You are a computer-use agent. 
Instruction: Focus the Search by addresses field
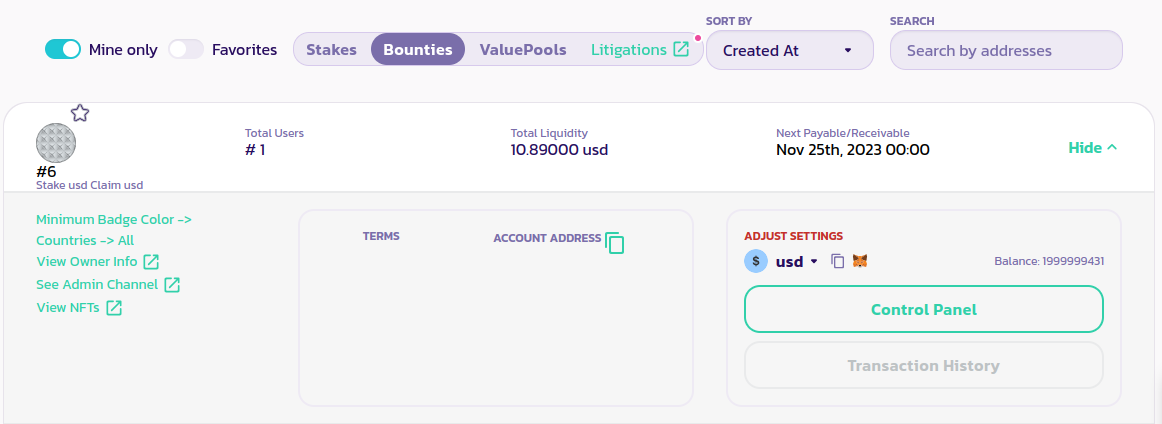click(1006, 50)
